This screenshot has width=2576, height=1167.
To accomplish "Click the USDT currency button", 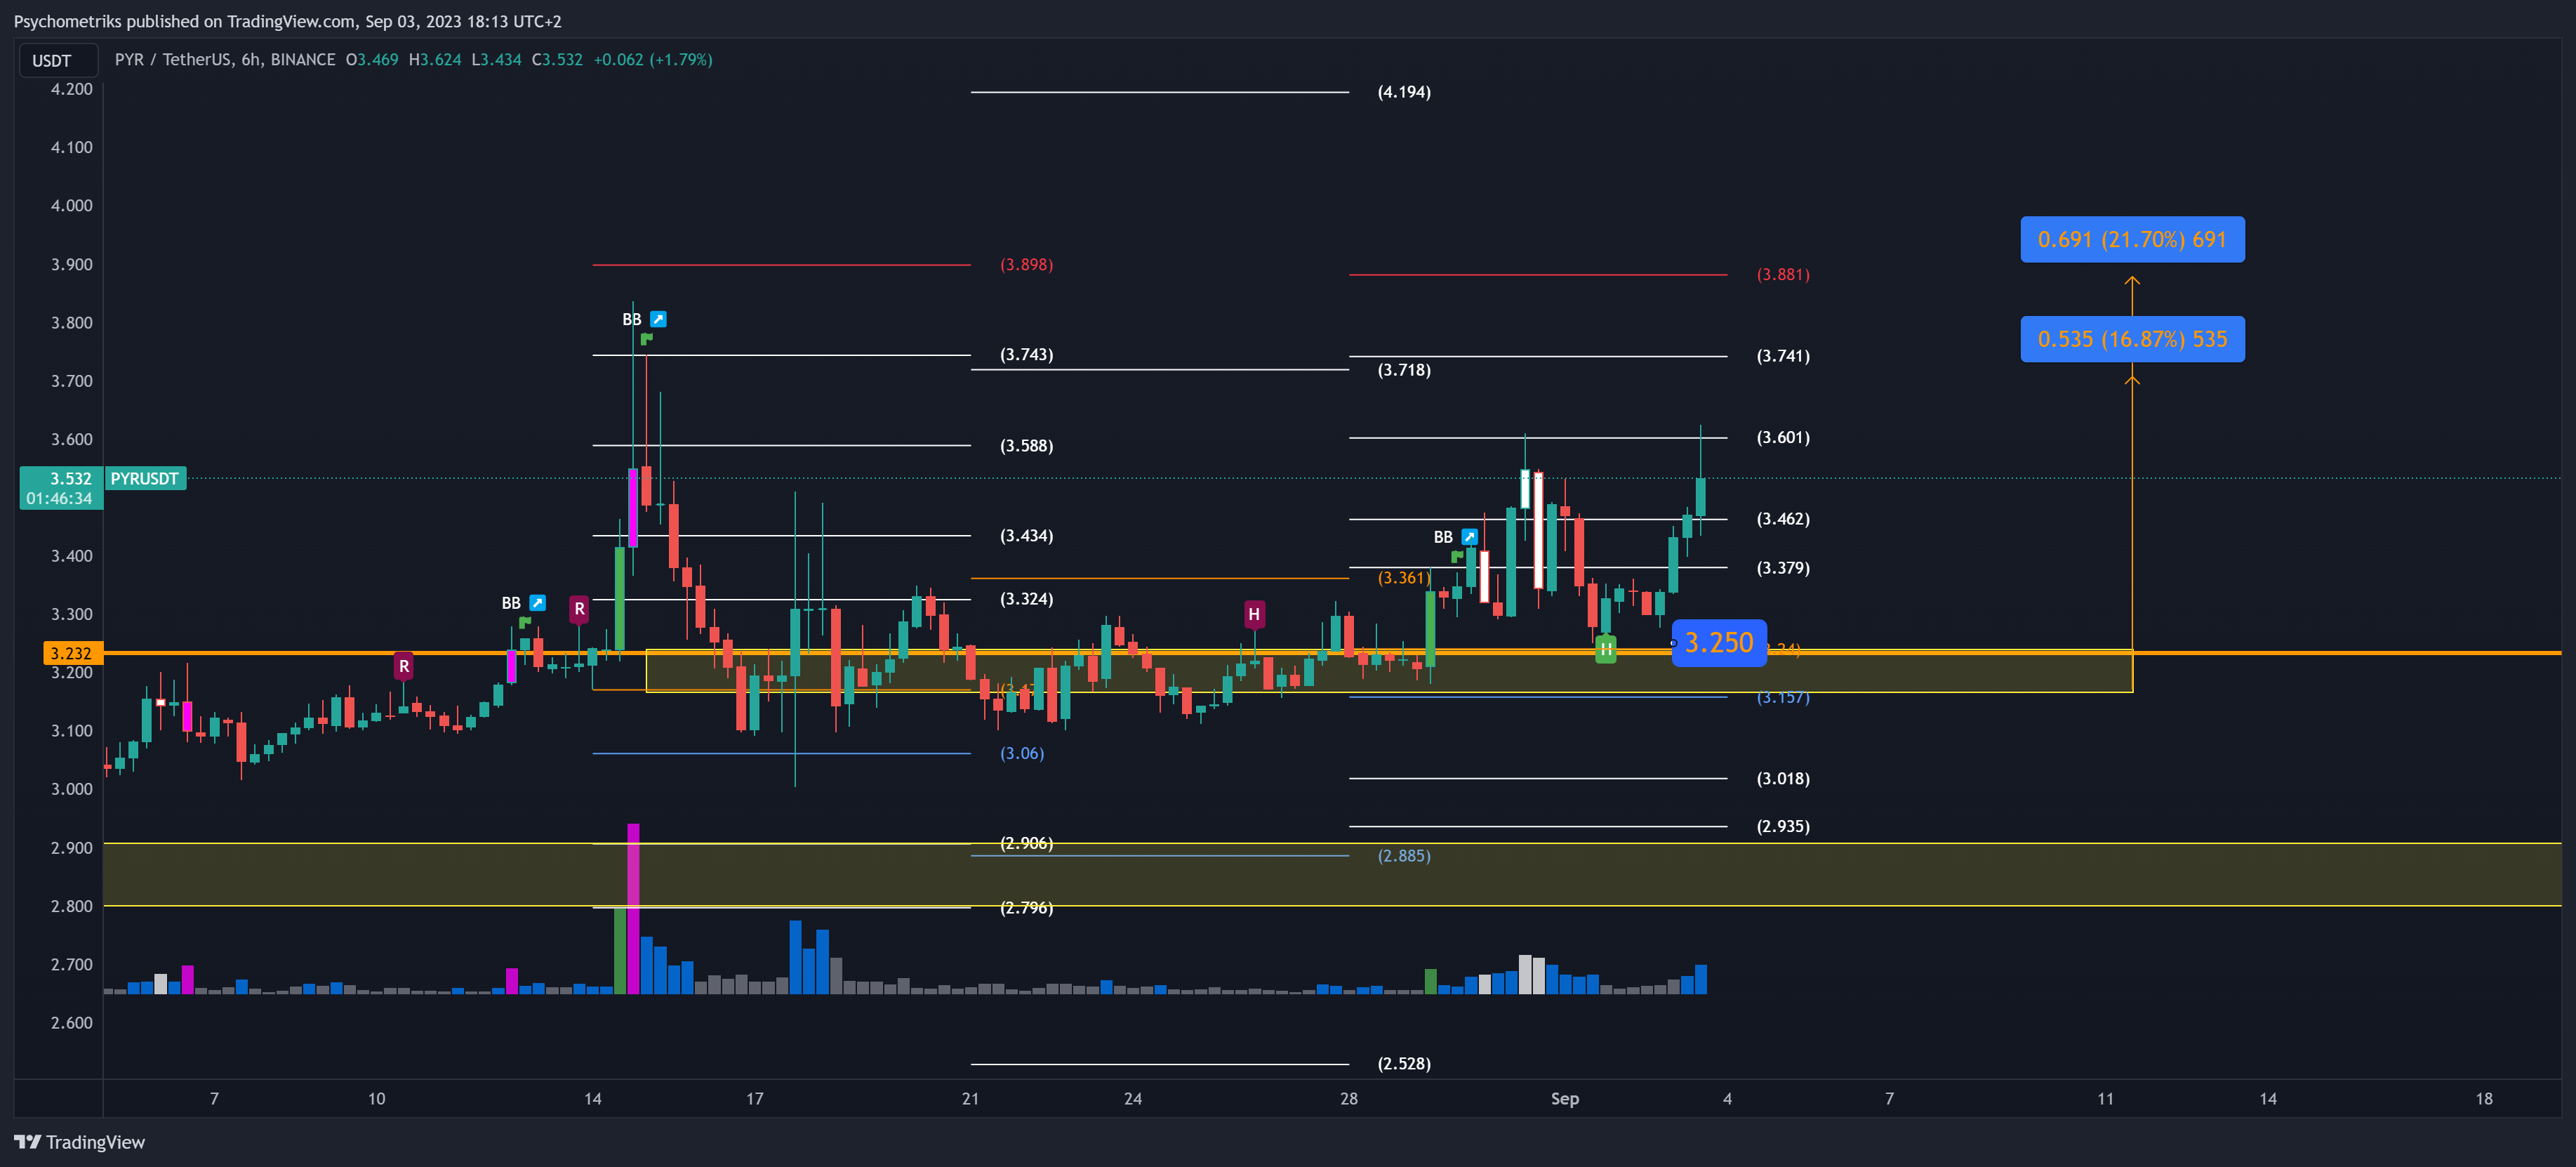I will pos(58,61).
